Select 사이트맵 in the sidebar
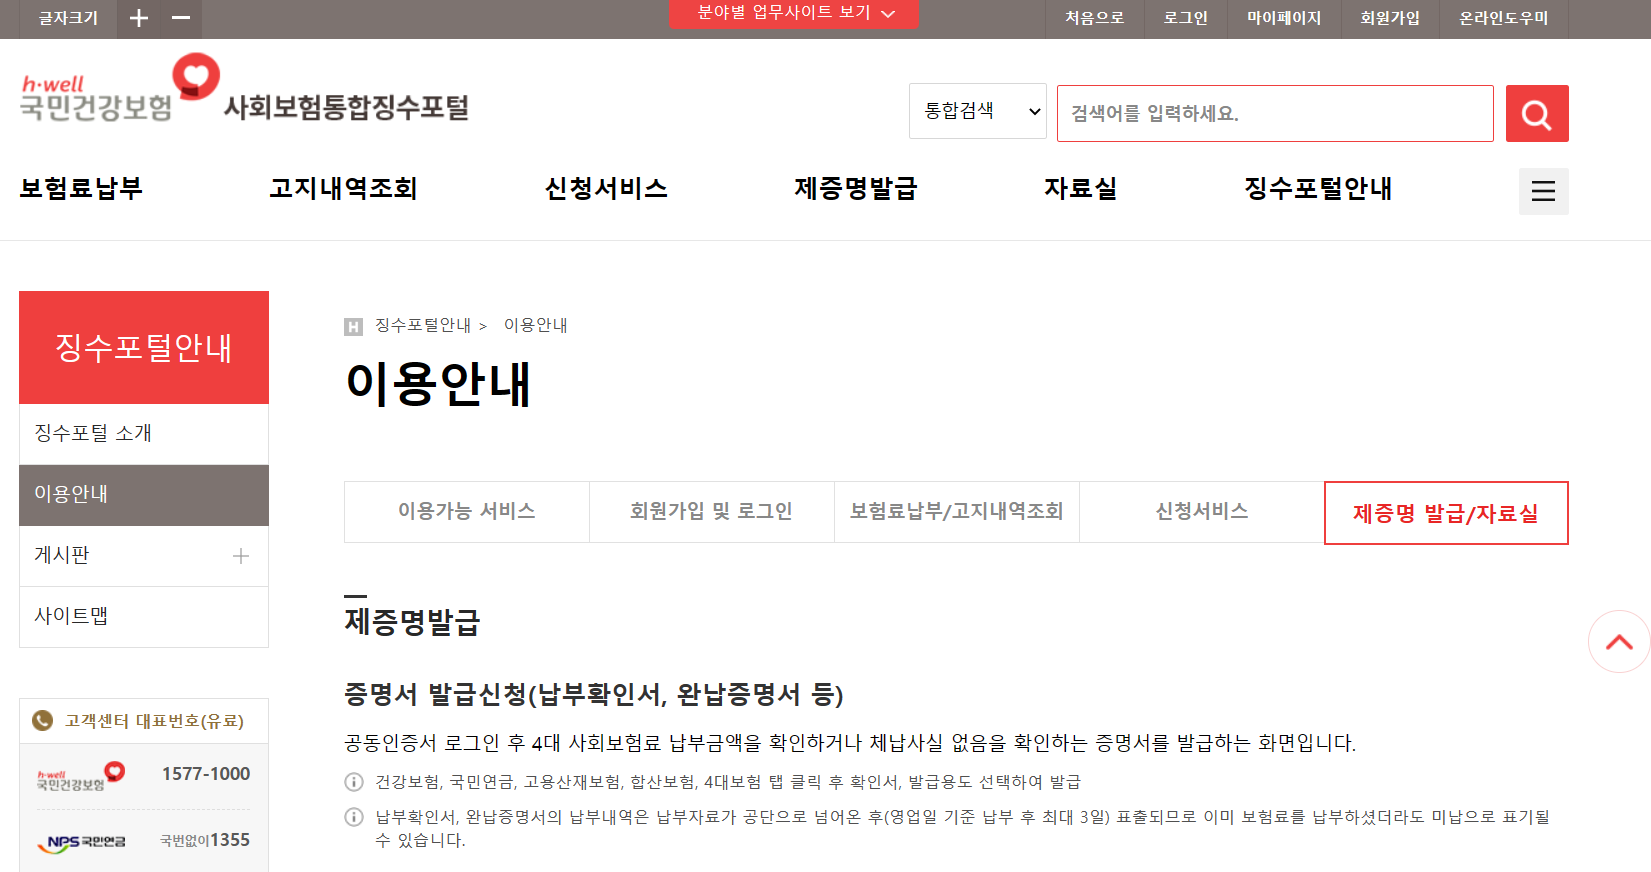1651x872 pixels. 144,617
